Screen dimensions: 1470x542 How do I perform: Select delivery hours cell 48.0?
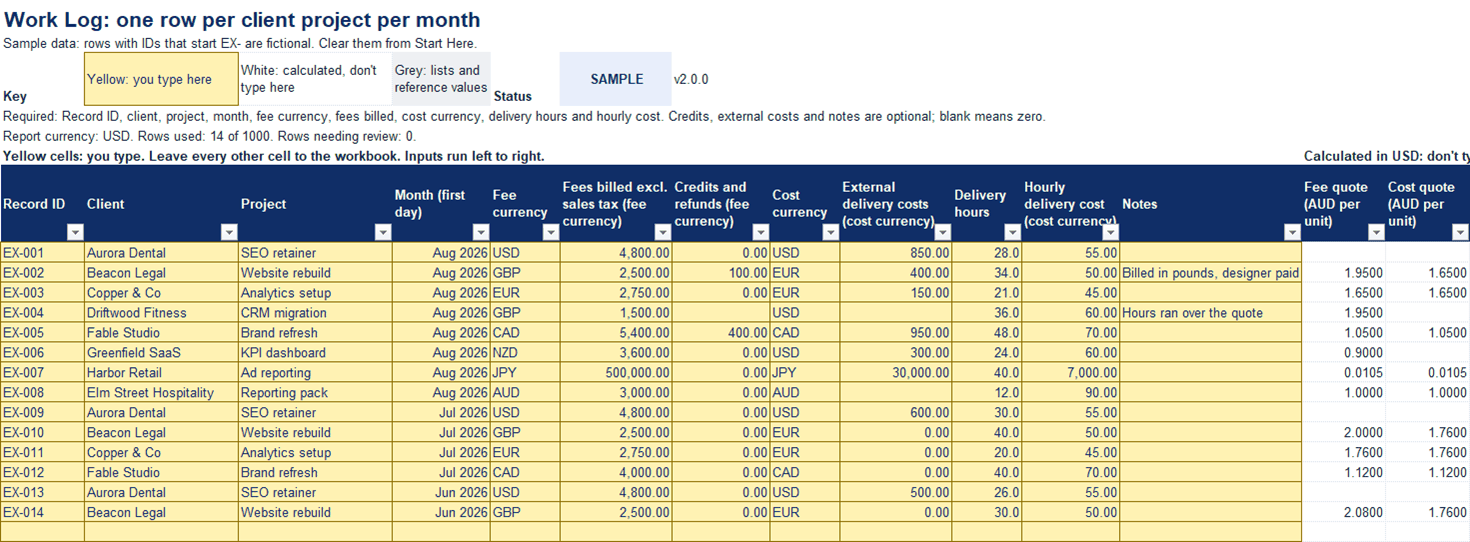(x=987, y=333)
